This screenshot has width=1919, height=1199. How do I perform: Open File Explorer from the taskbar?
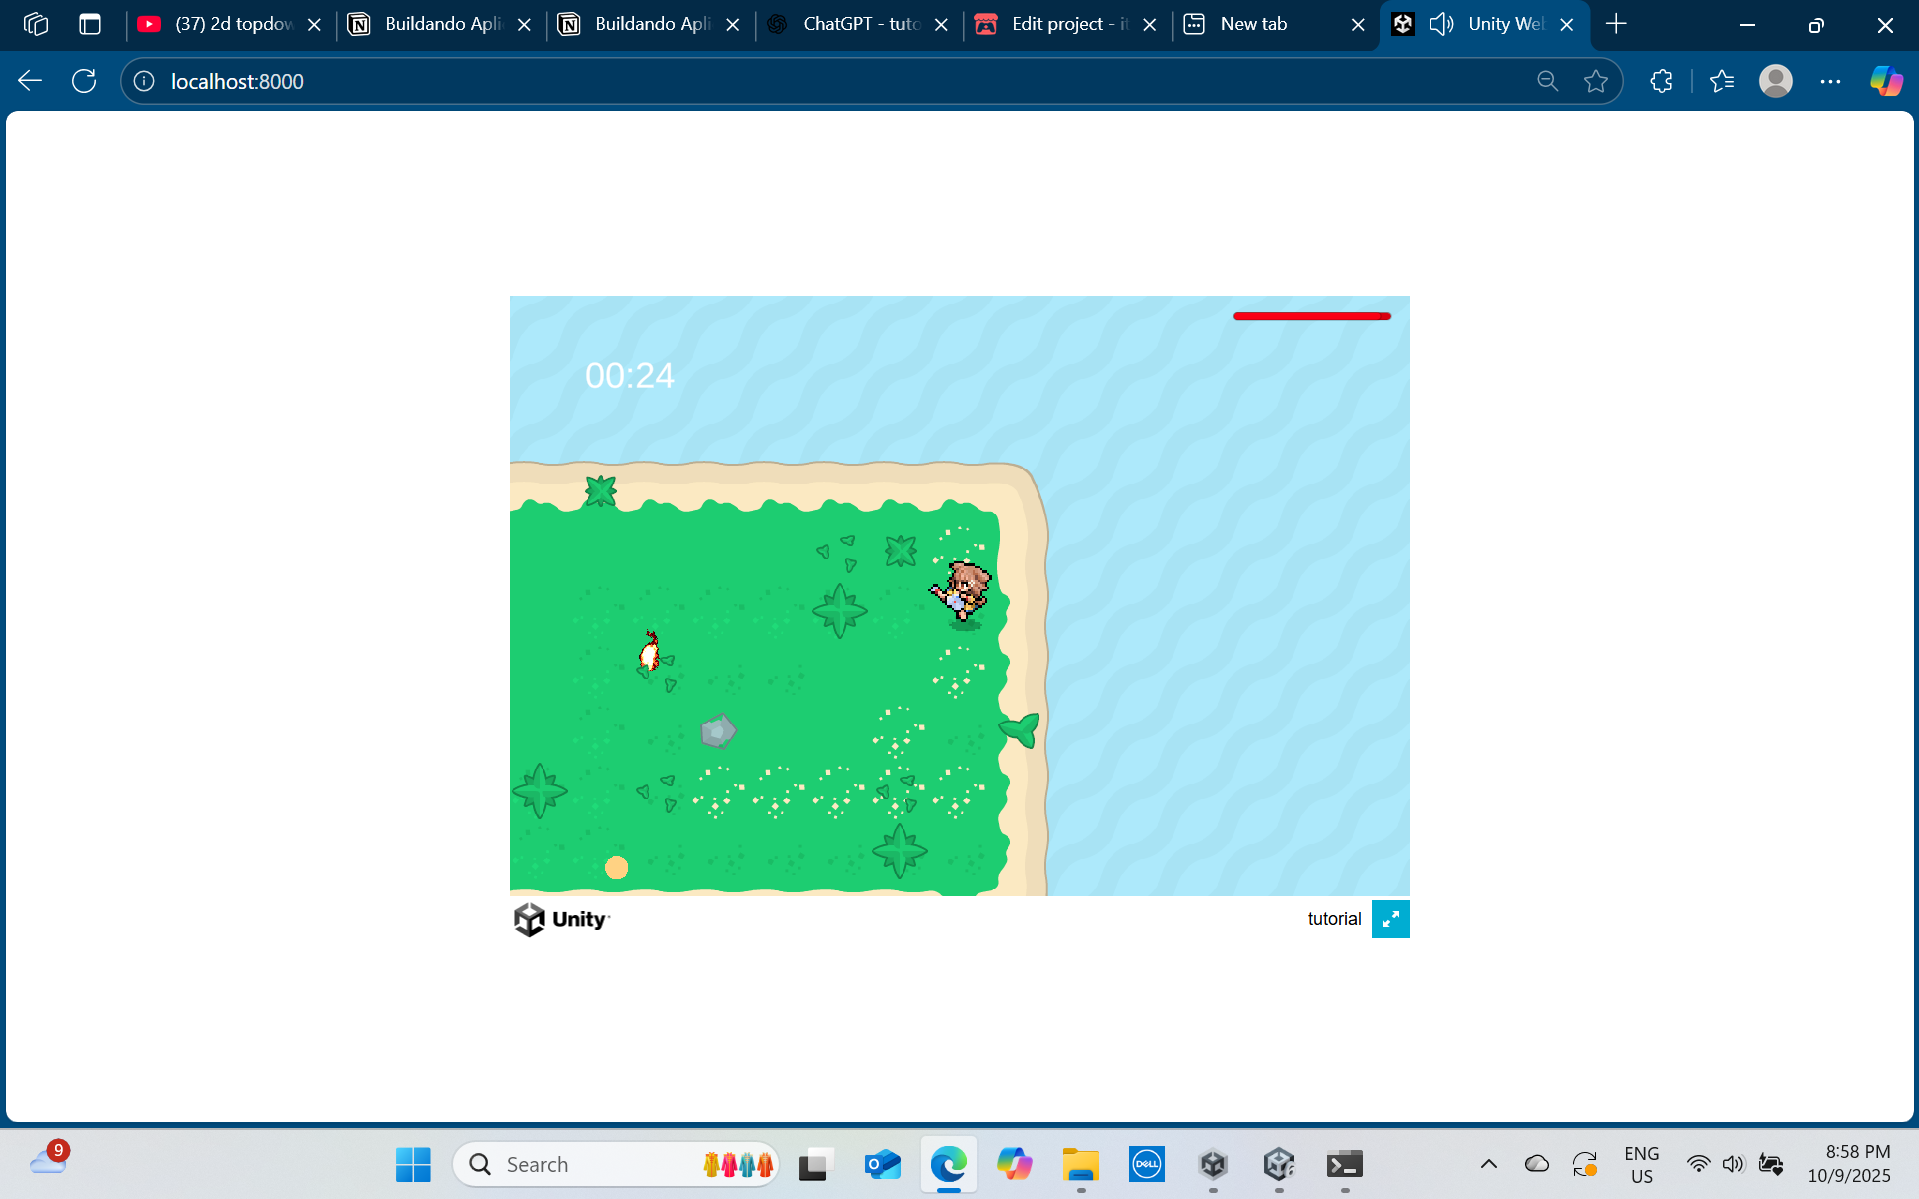pos(1080,1164)
